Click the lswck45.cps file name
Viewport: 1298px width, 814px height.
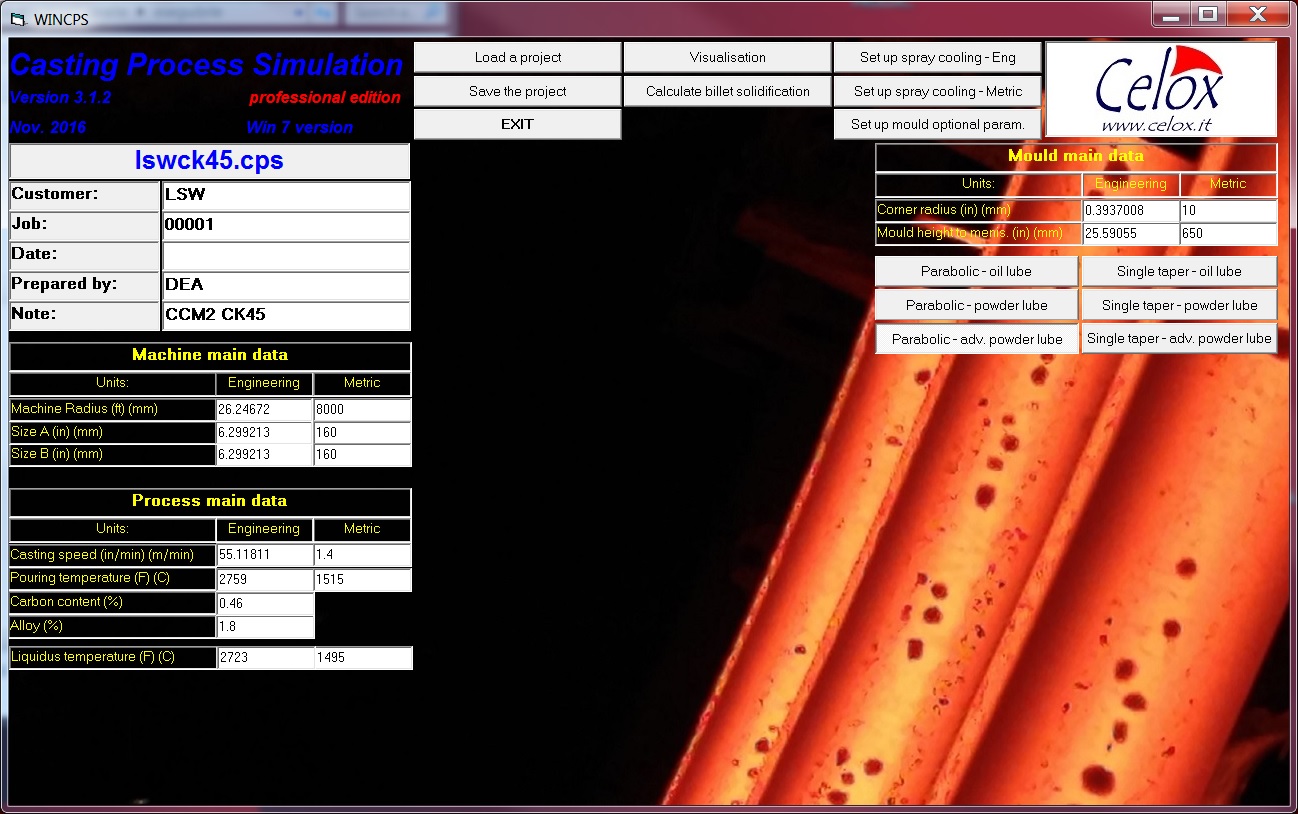(209, 161)
